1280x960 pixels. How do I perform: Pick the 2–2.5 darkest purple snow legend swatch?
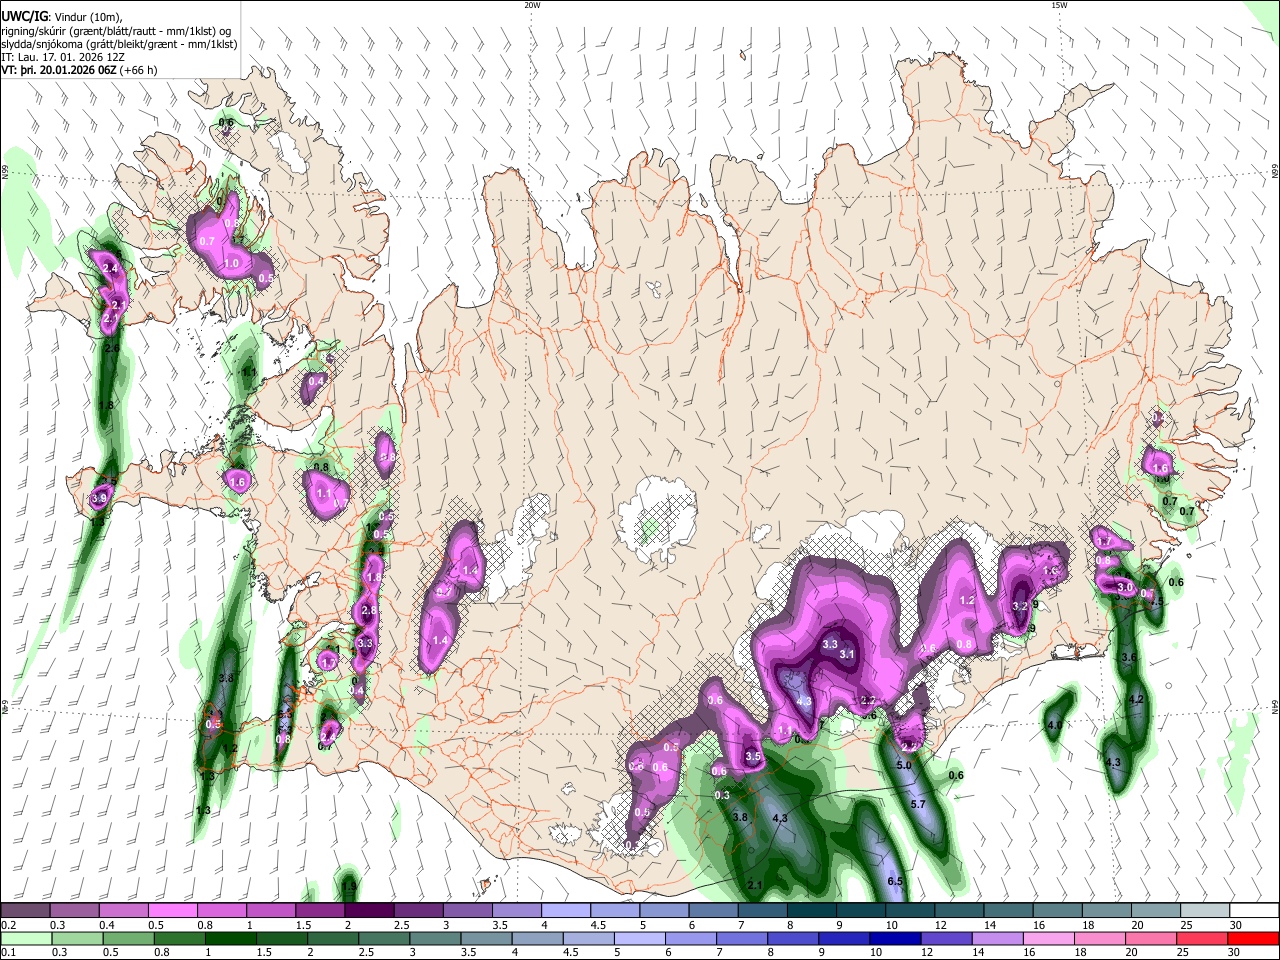pos(369,910)
